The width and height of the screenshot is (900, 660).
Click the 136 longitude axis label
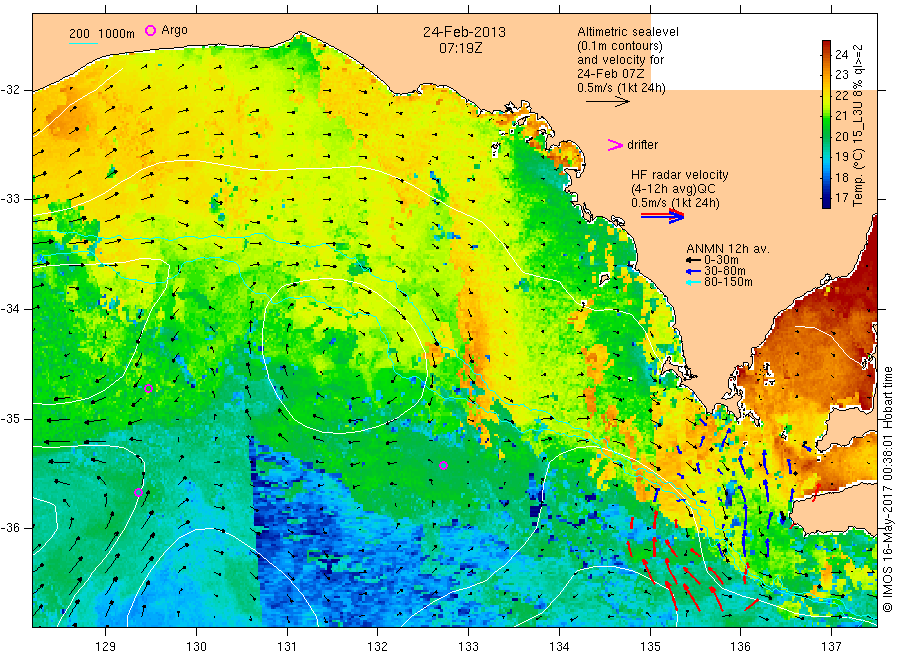pyautogui.click(x=740, y=647)
